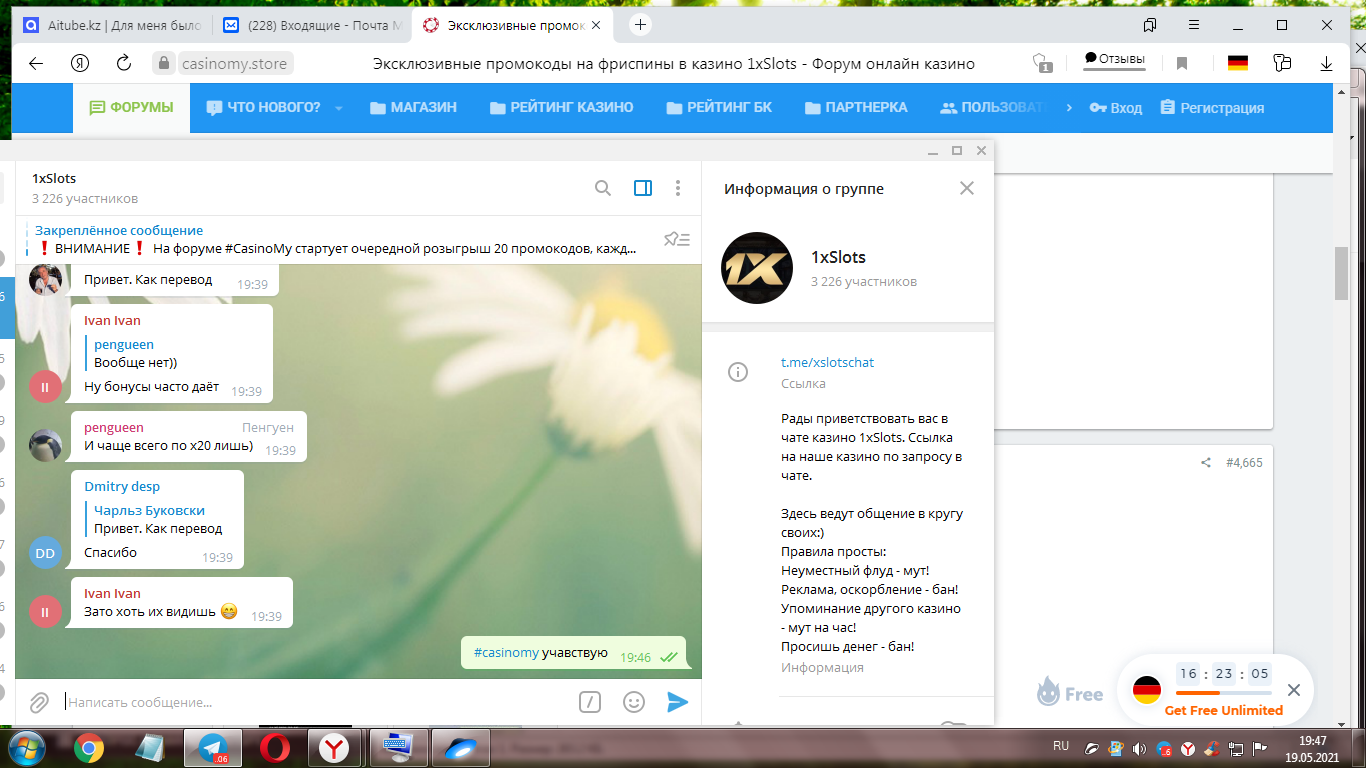Image resolution: width=1366 pixels, height=768 pixels.
Task: Open bot commands with the slash icon
Action: click(x=590, y=702)
